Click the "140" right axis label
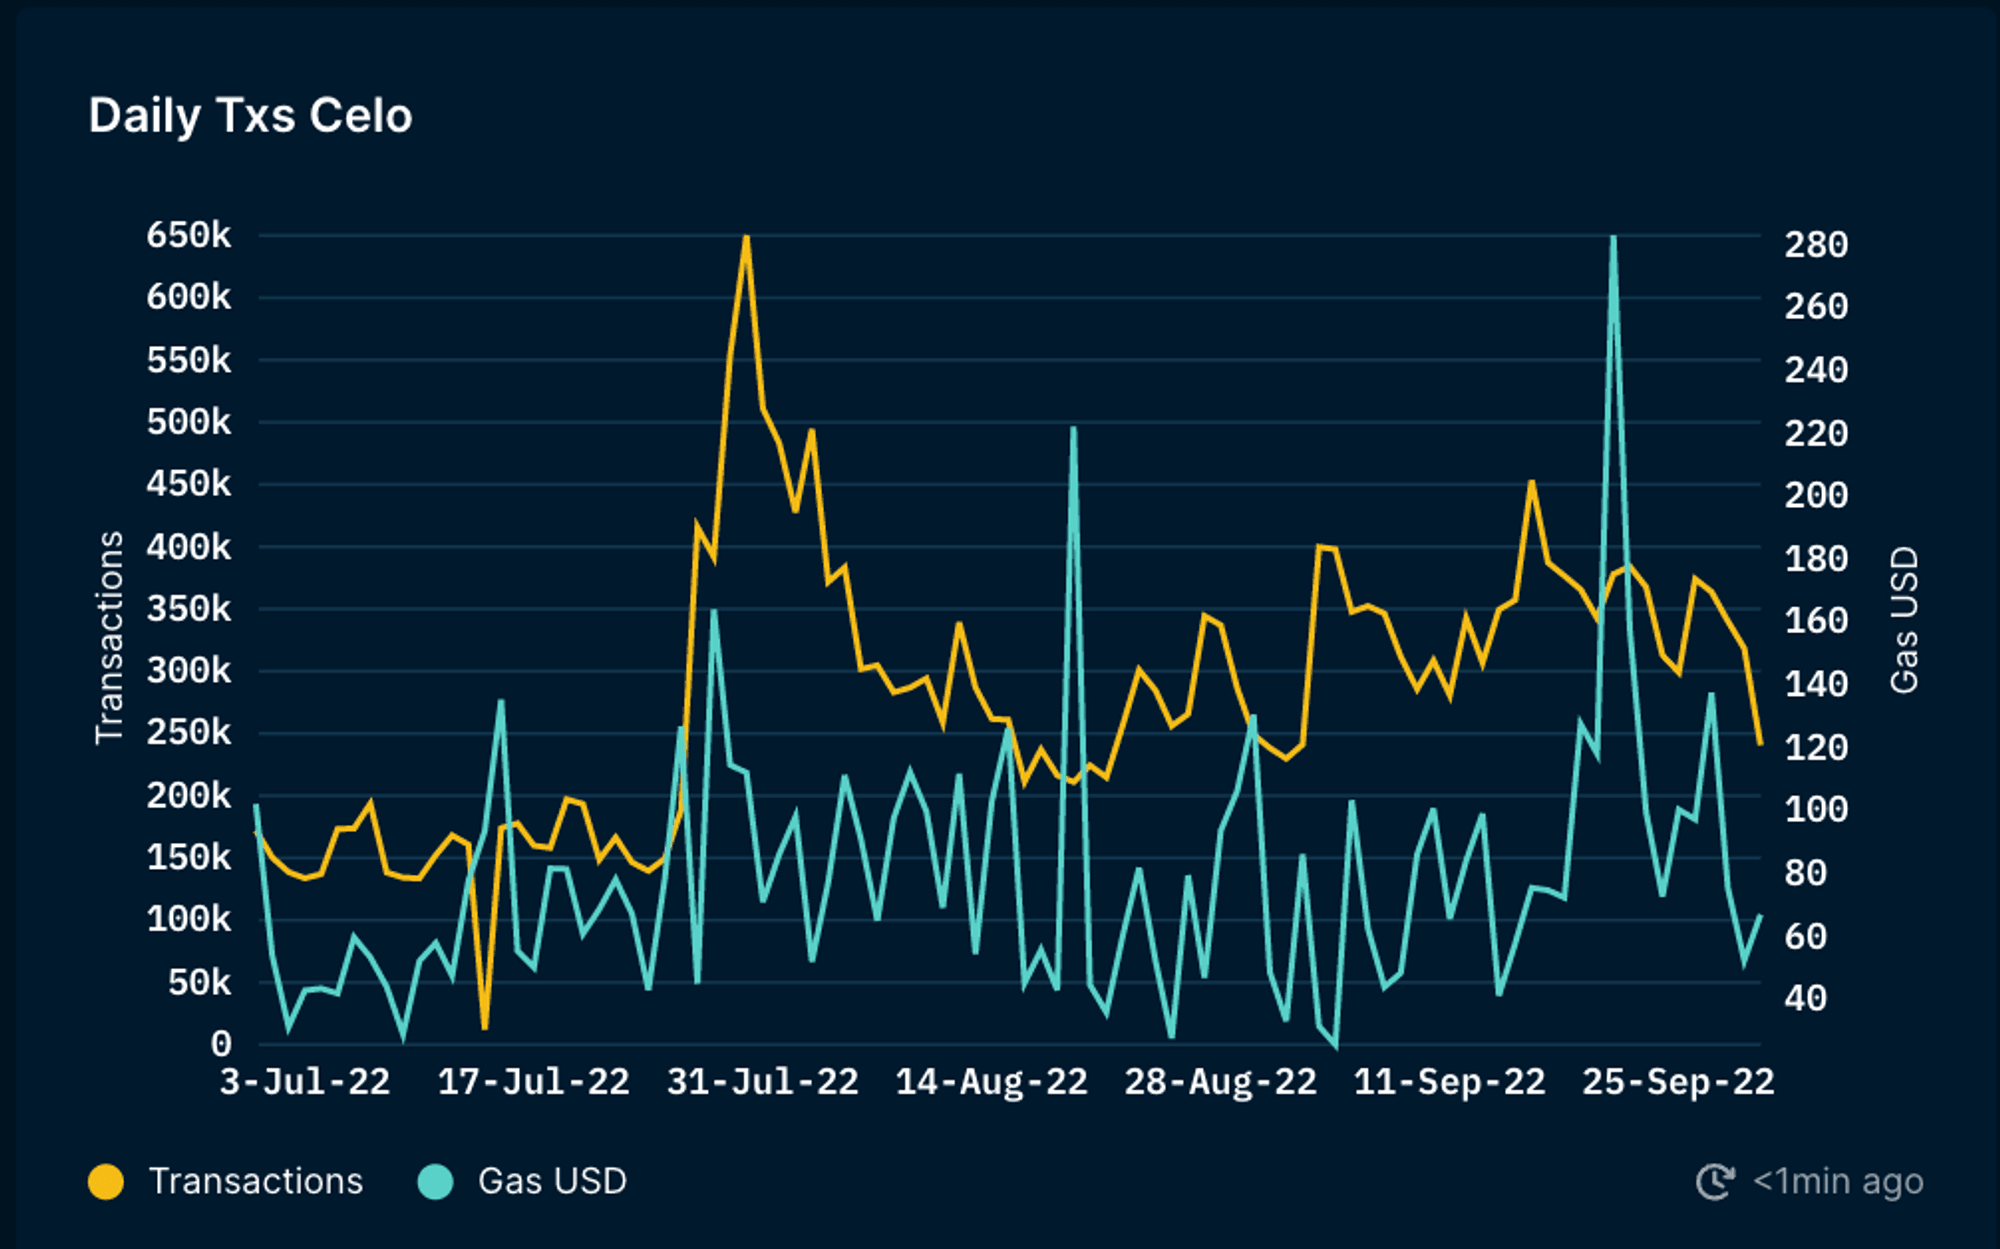The height and width of the screenshot is (1249, 2000). (1817, 685)
